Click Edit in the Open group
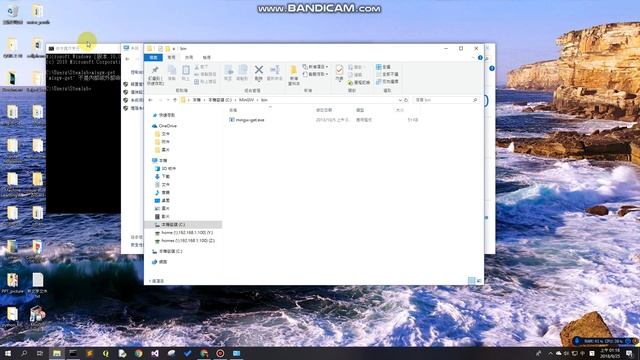This screenshot has height=360, width=640. tap(356, 75)
